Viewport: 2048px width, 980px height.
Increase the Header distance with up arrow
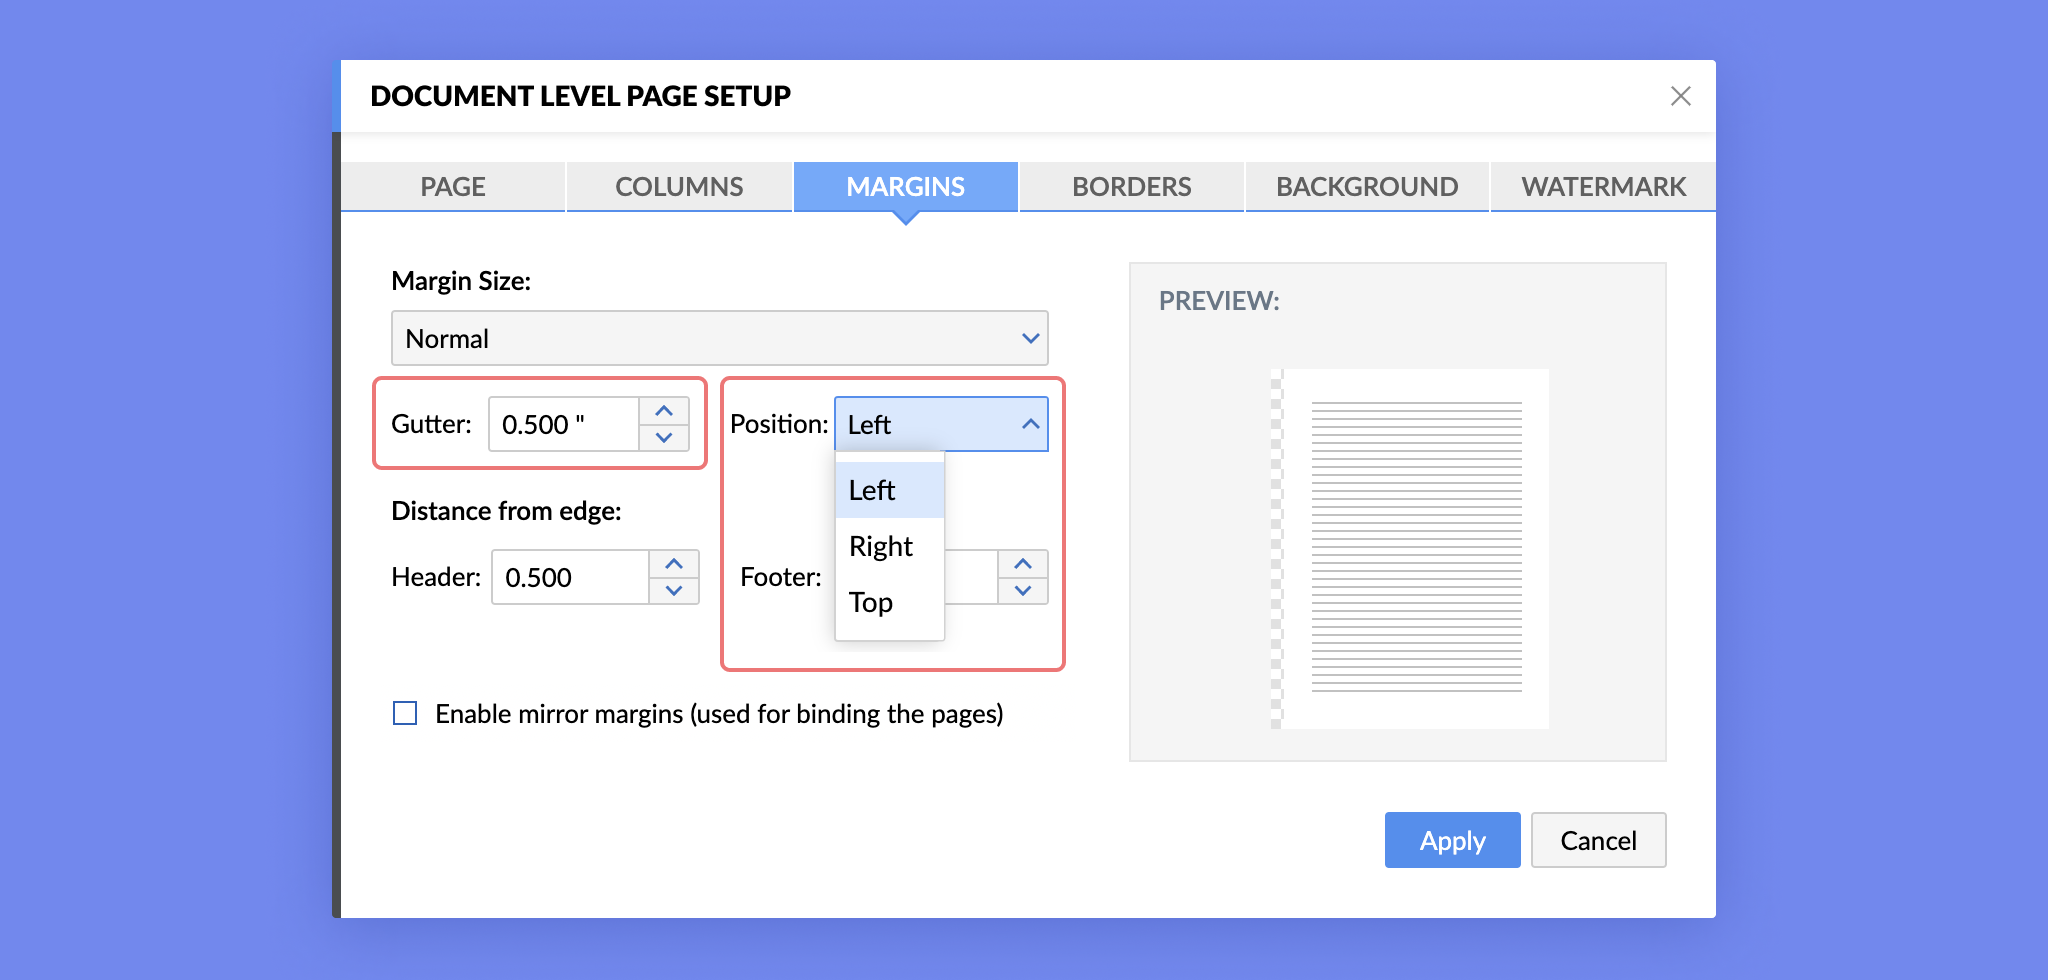pyautogui.click(x=674, y=564)
